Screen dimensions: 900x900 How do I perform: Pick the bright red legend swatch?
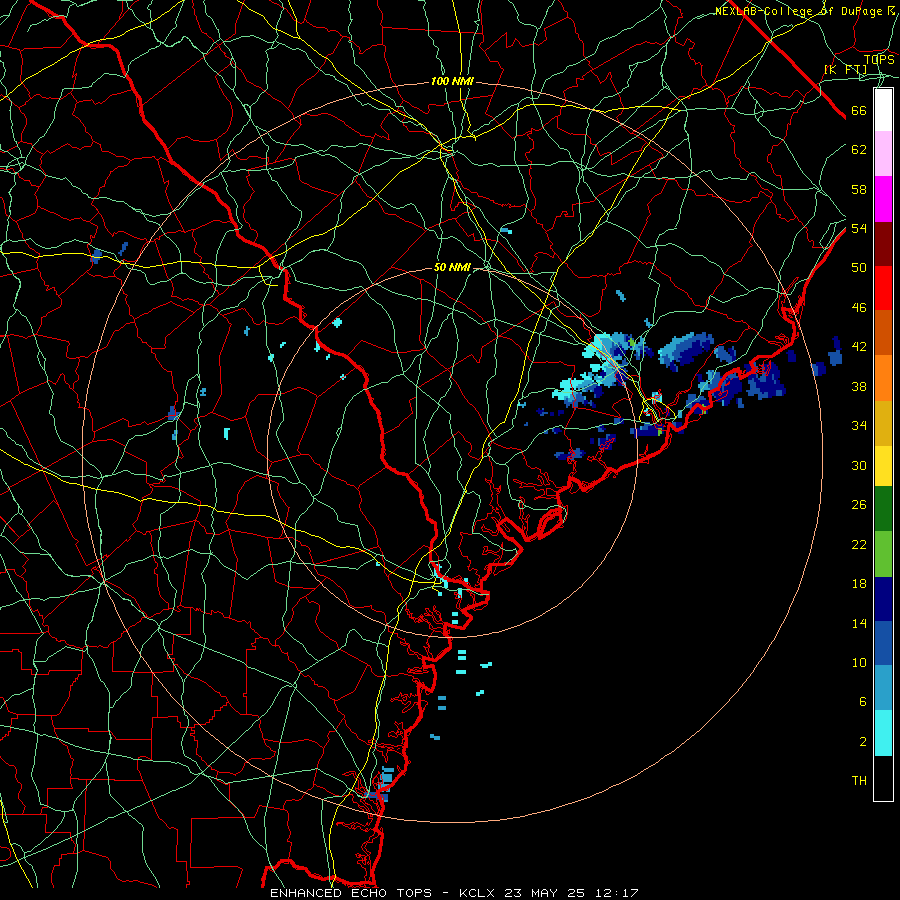pyautogui.click(x=883, y=288)
